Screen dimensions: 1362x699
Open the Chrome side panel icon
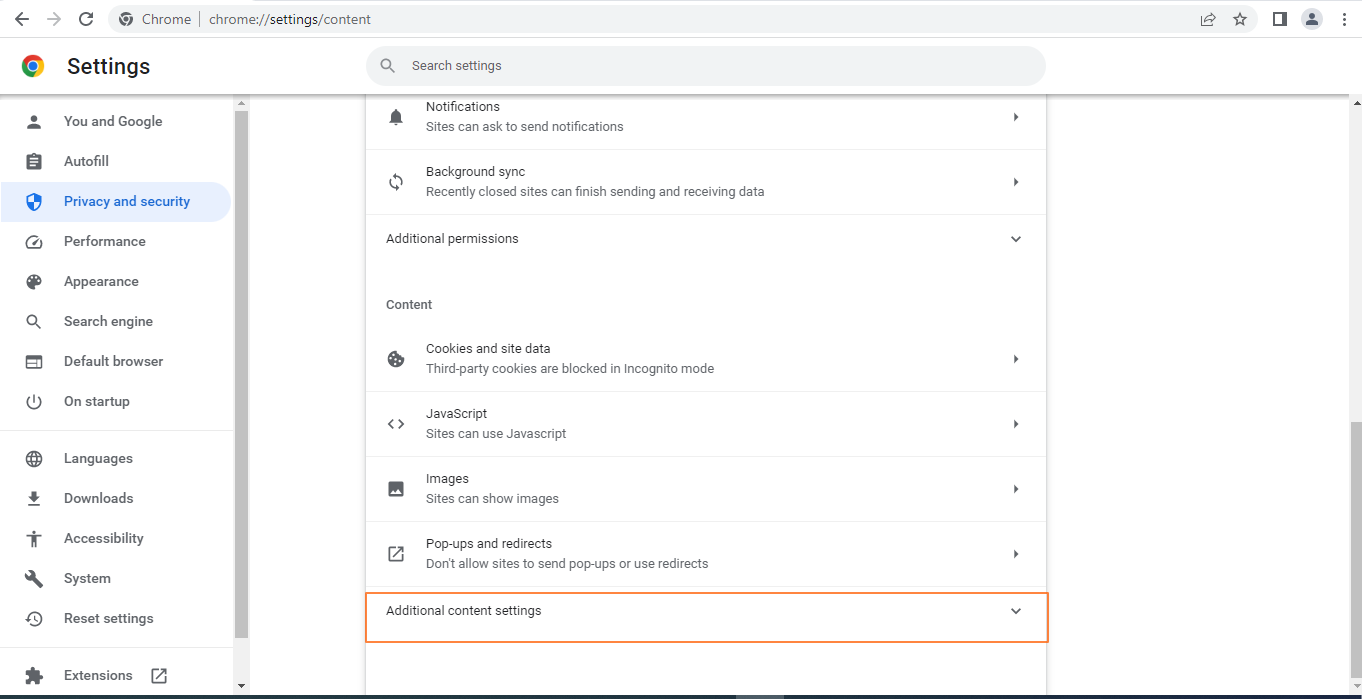pos(1279,19)
